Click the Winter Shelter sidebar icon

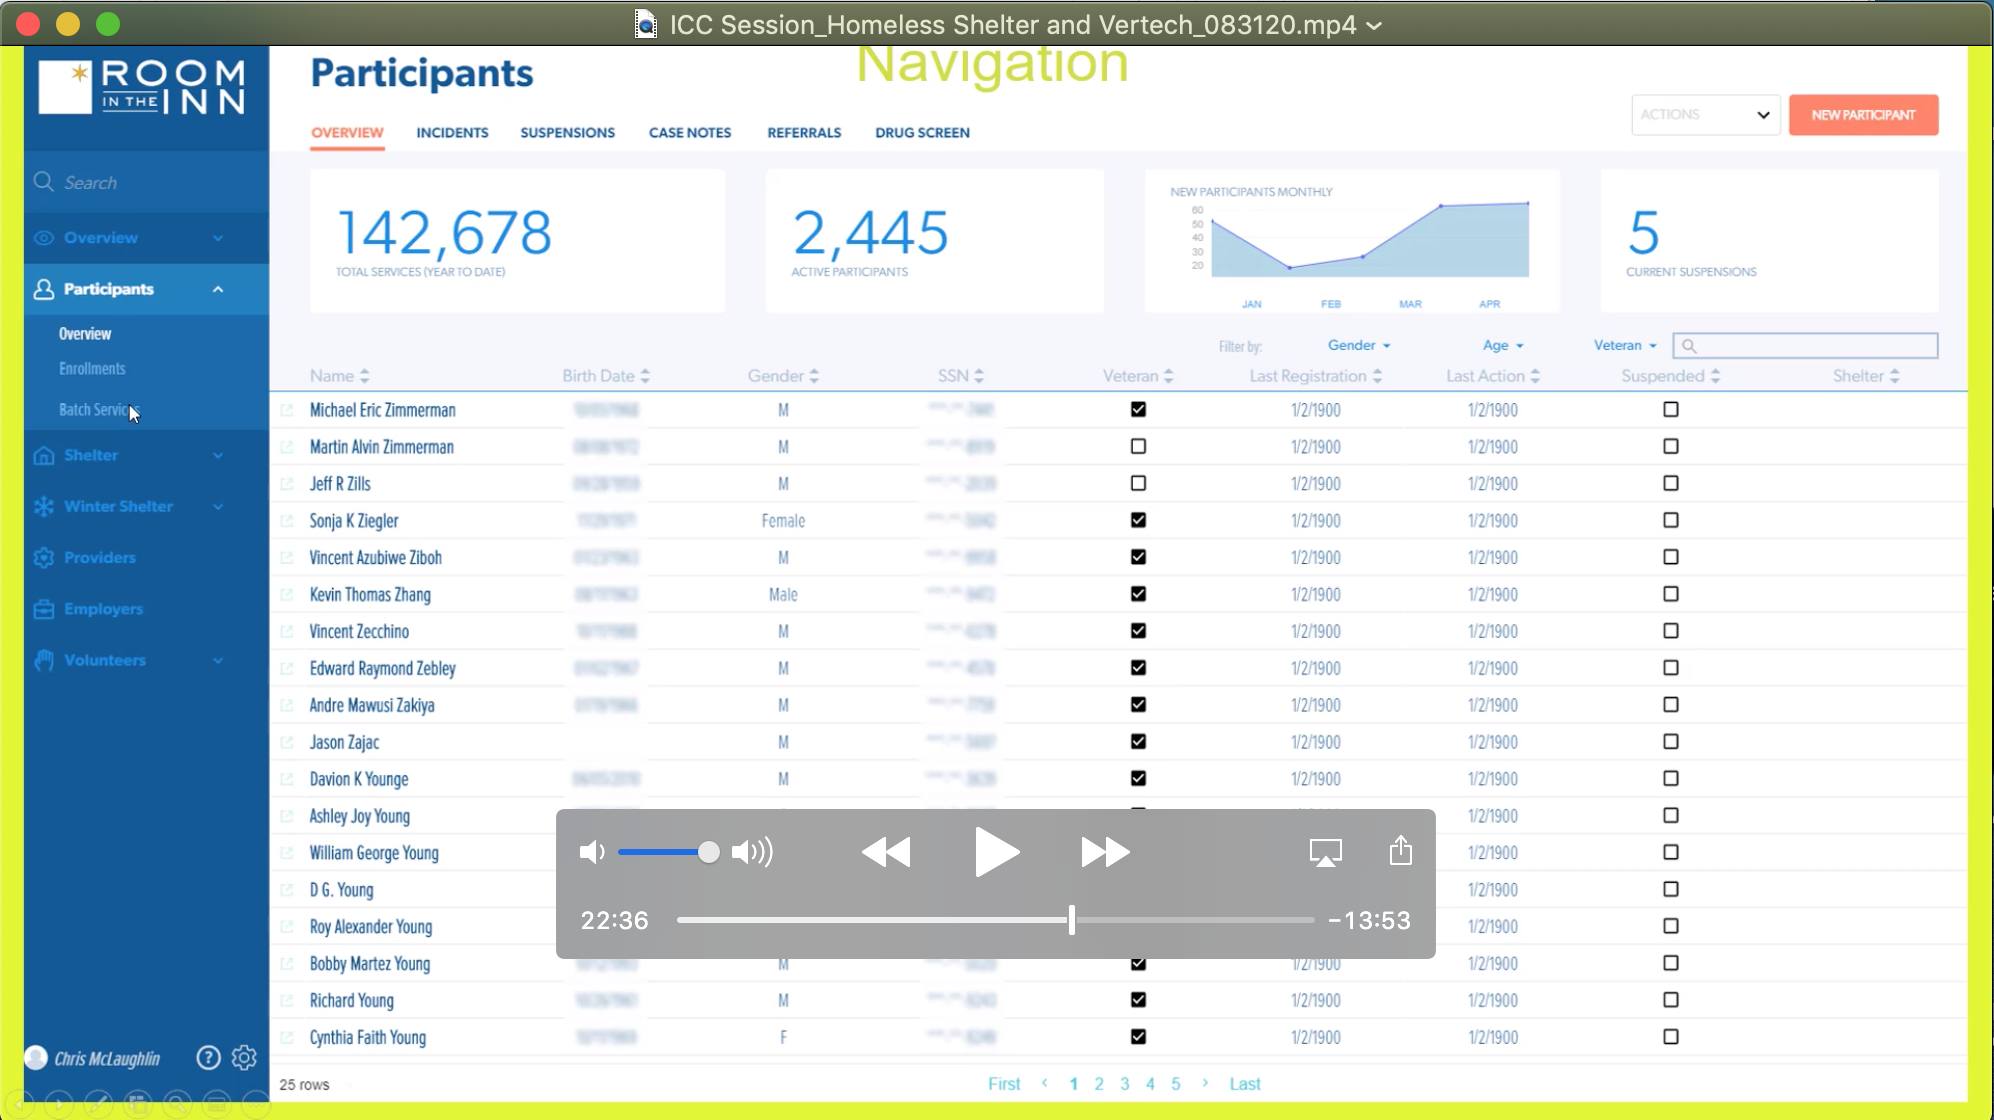click(x=45, y=505)
